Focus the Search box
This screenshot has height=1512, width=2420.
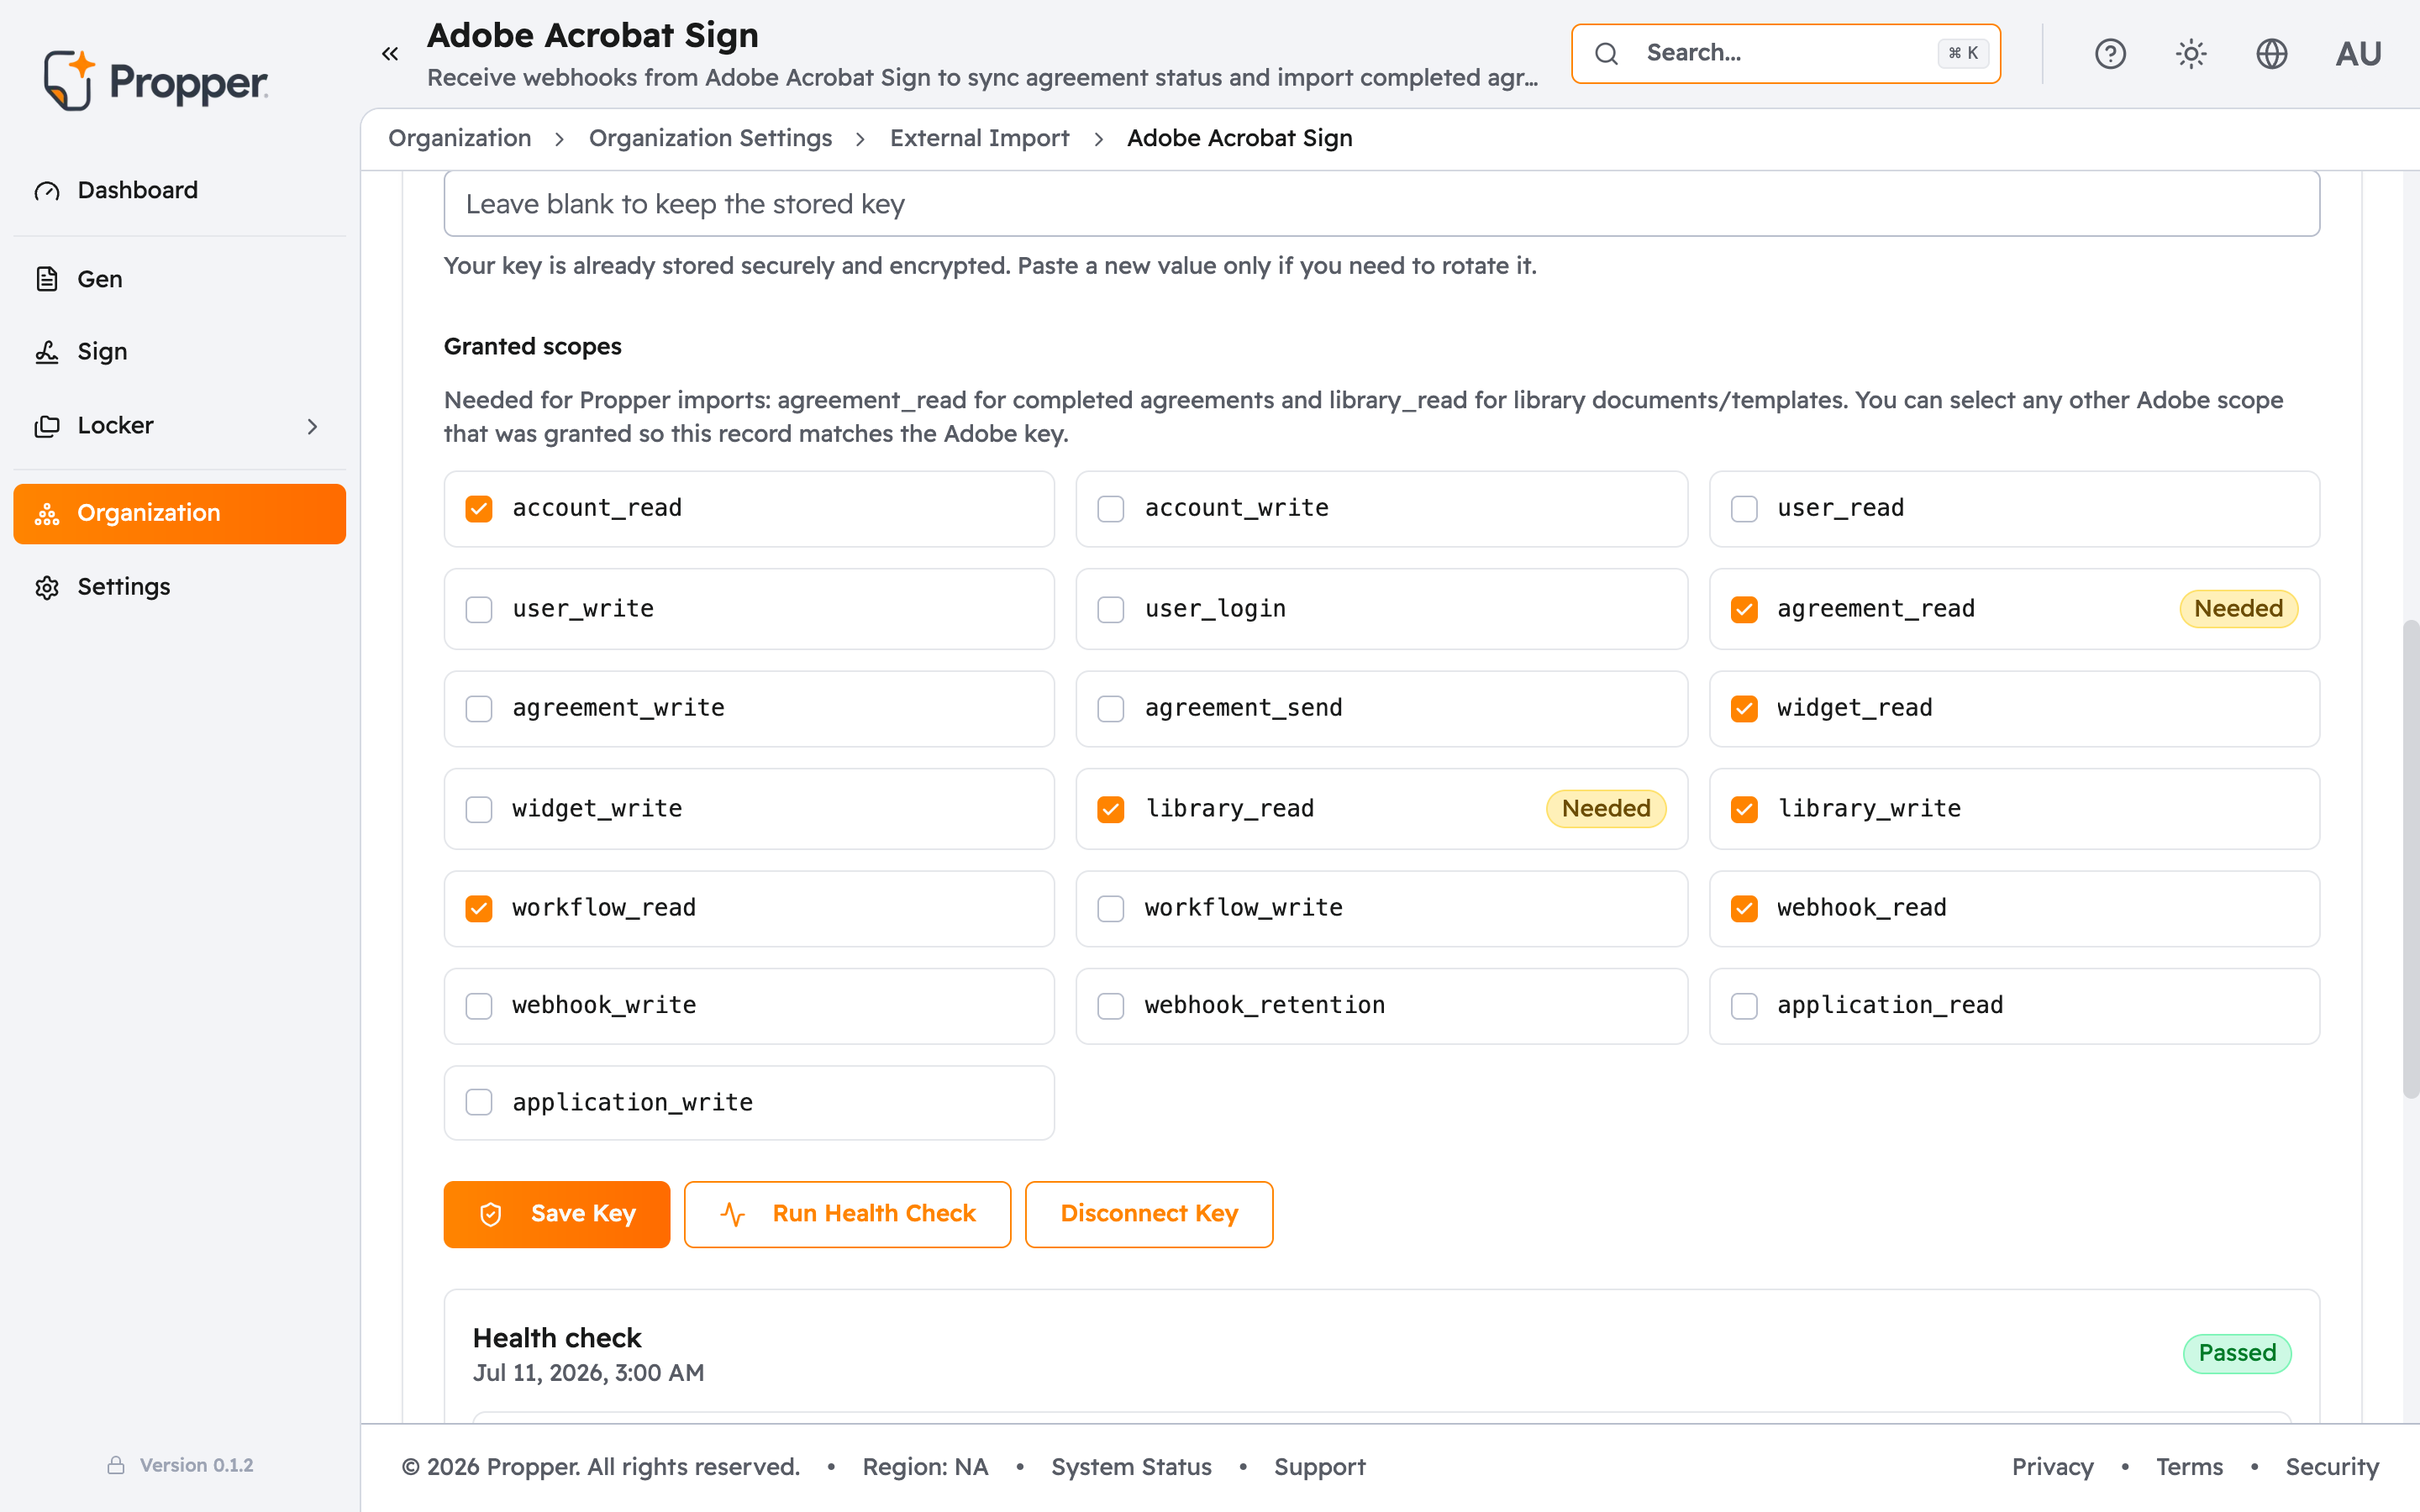point(1785,54)
